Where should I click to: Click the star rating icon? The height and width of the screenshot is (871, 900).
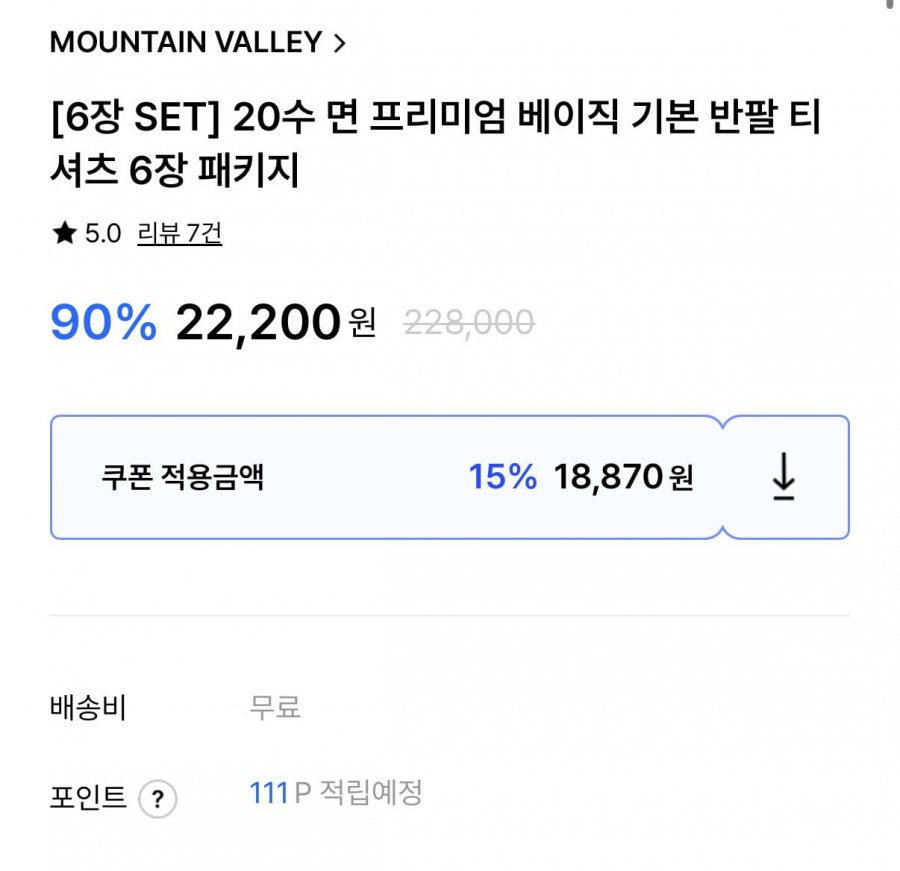[64, 234]
